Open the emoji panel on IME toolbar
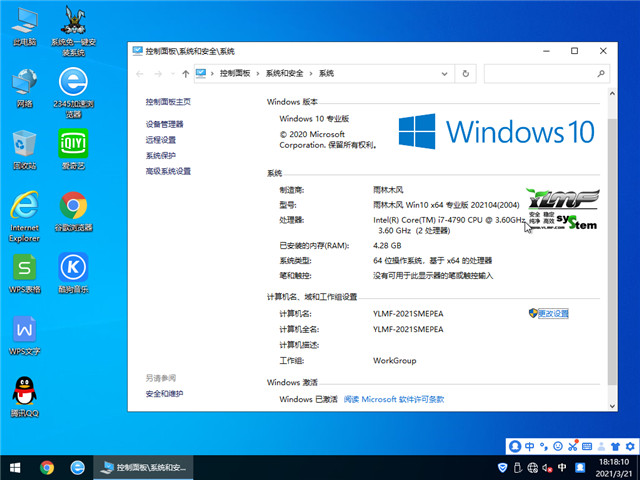 click(x=558, y=446)
